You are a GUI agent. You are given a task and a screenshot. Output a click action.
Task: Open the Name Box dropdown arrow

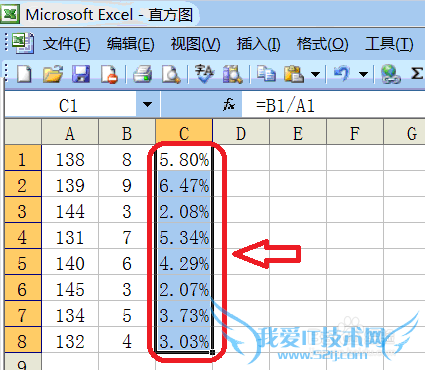(147, 104)
